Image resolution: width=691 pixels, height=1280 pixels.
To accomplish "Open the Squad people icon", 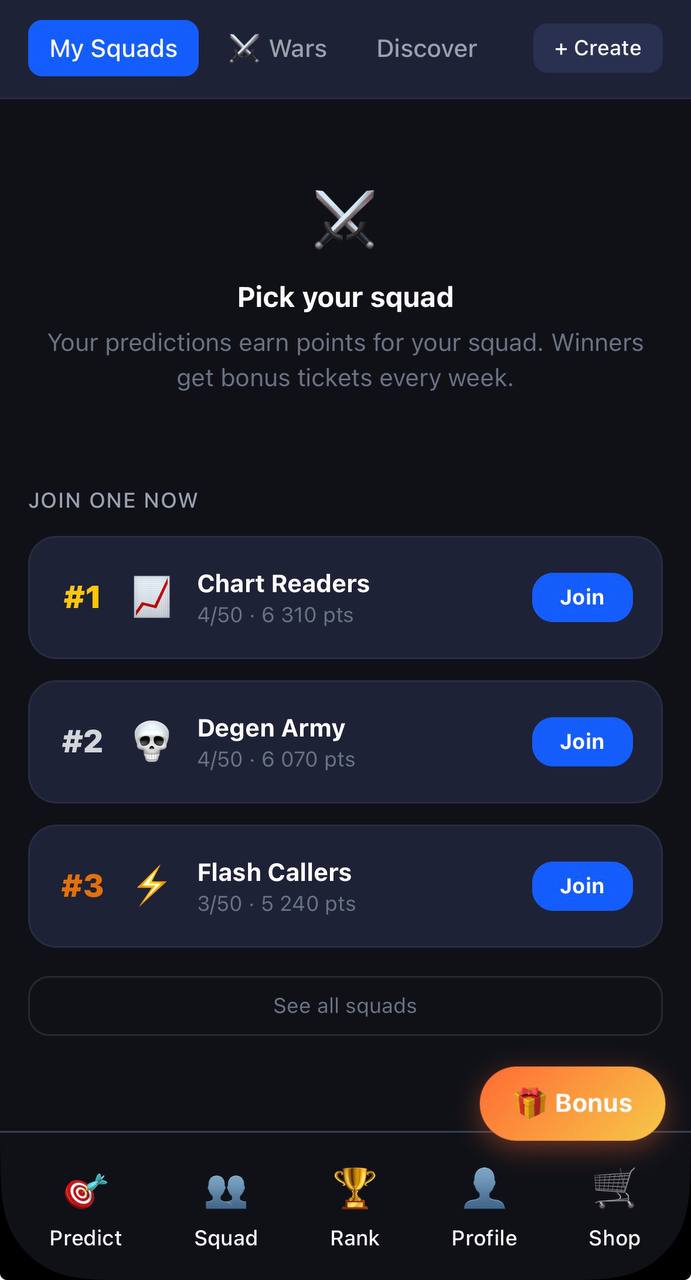I will [226, 1190].
